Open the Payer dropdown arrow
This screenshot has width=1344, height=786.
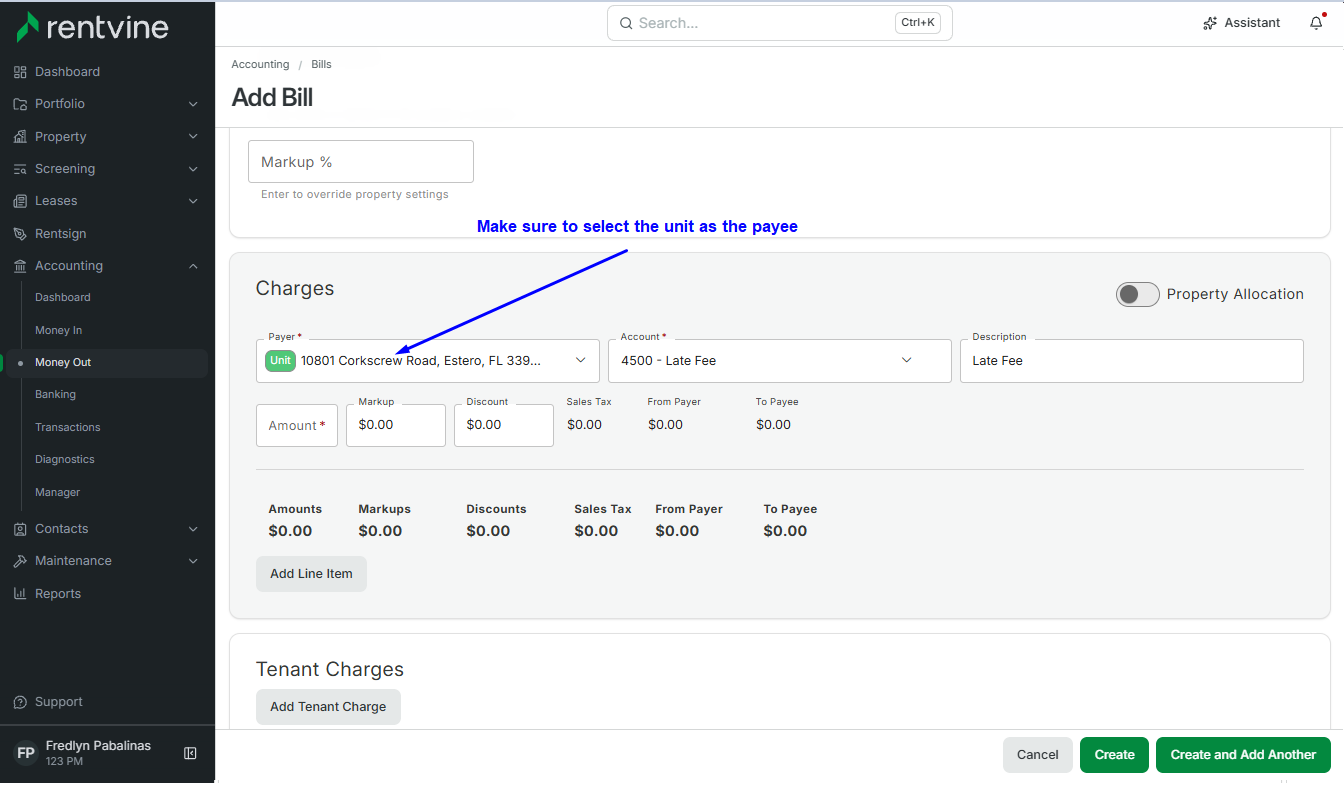[x=580, y=361]
